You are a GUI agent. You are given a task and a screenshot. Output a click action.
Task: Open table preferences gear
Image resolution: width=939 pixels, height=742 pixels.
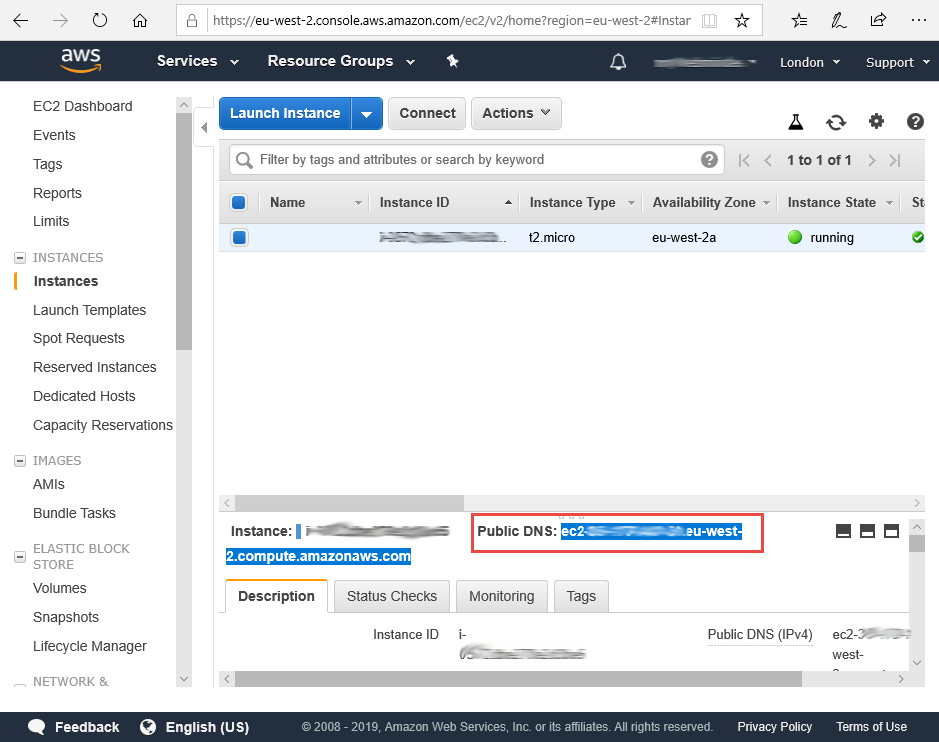pyautogui.click(x=876, y=122)
